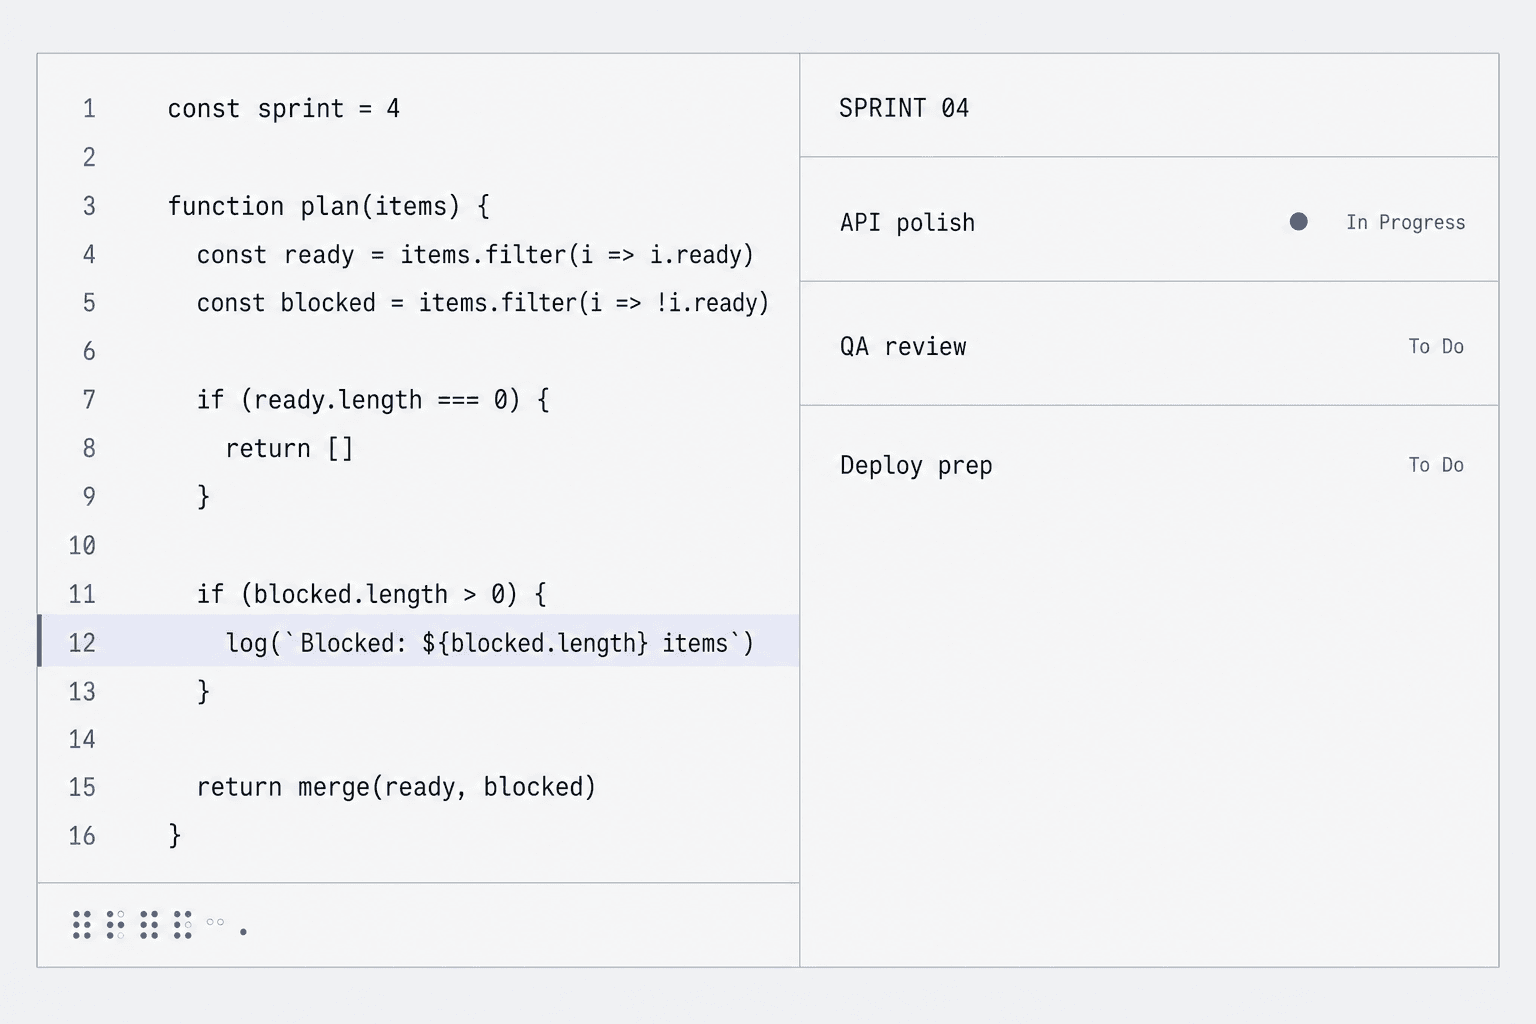Toggle QA review To Do status
The width and height of the screenshot is (1536, 1024).
(1436, 346)
